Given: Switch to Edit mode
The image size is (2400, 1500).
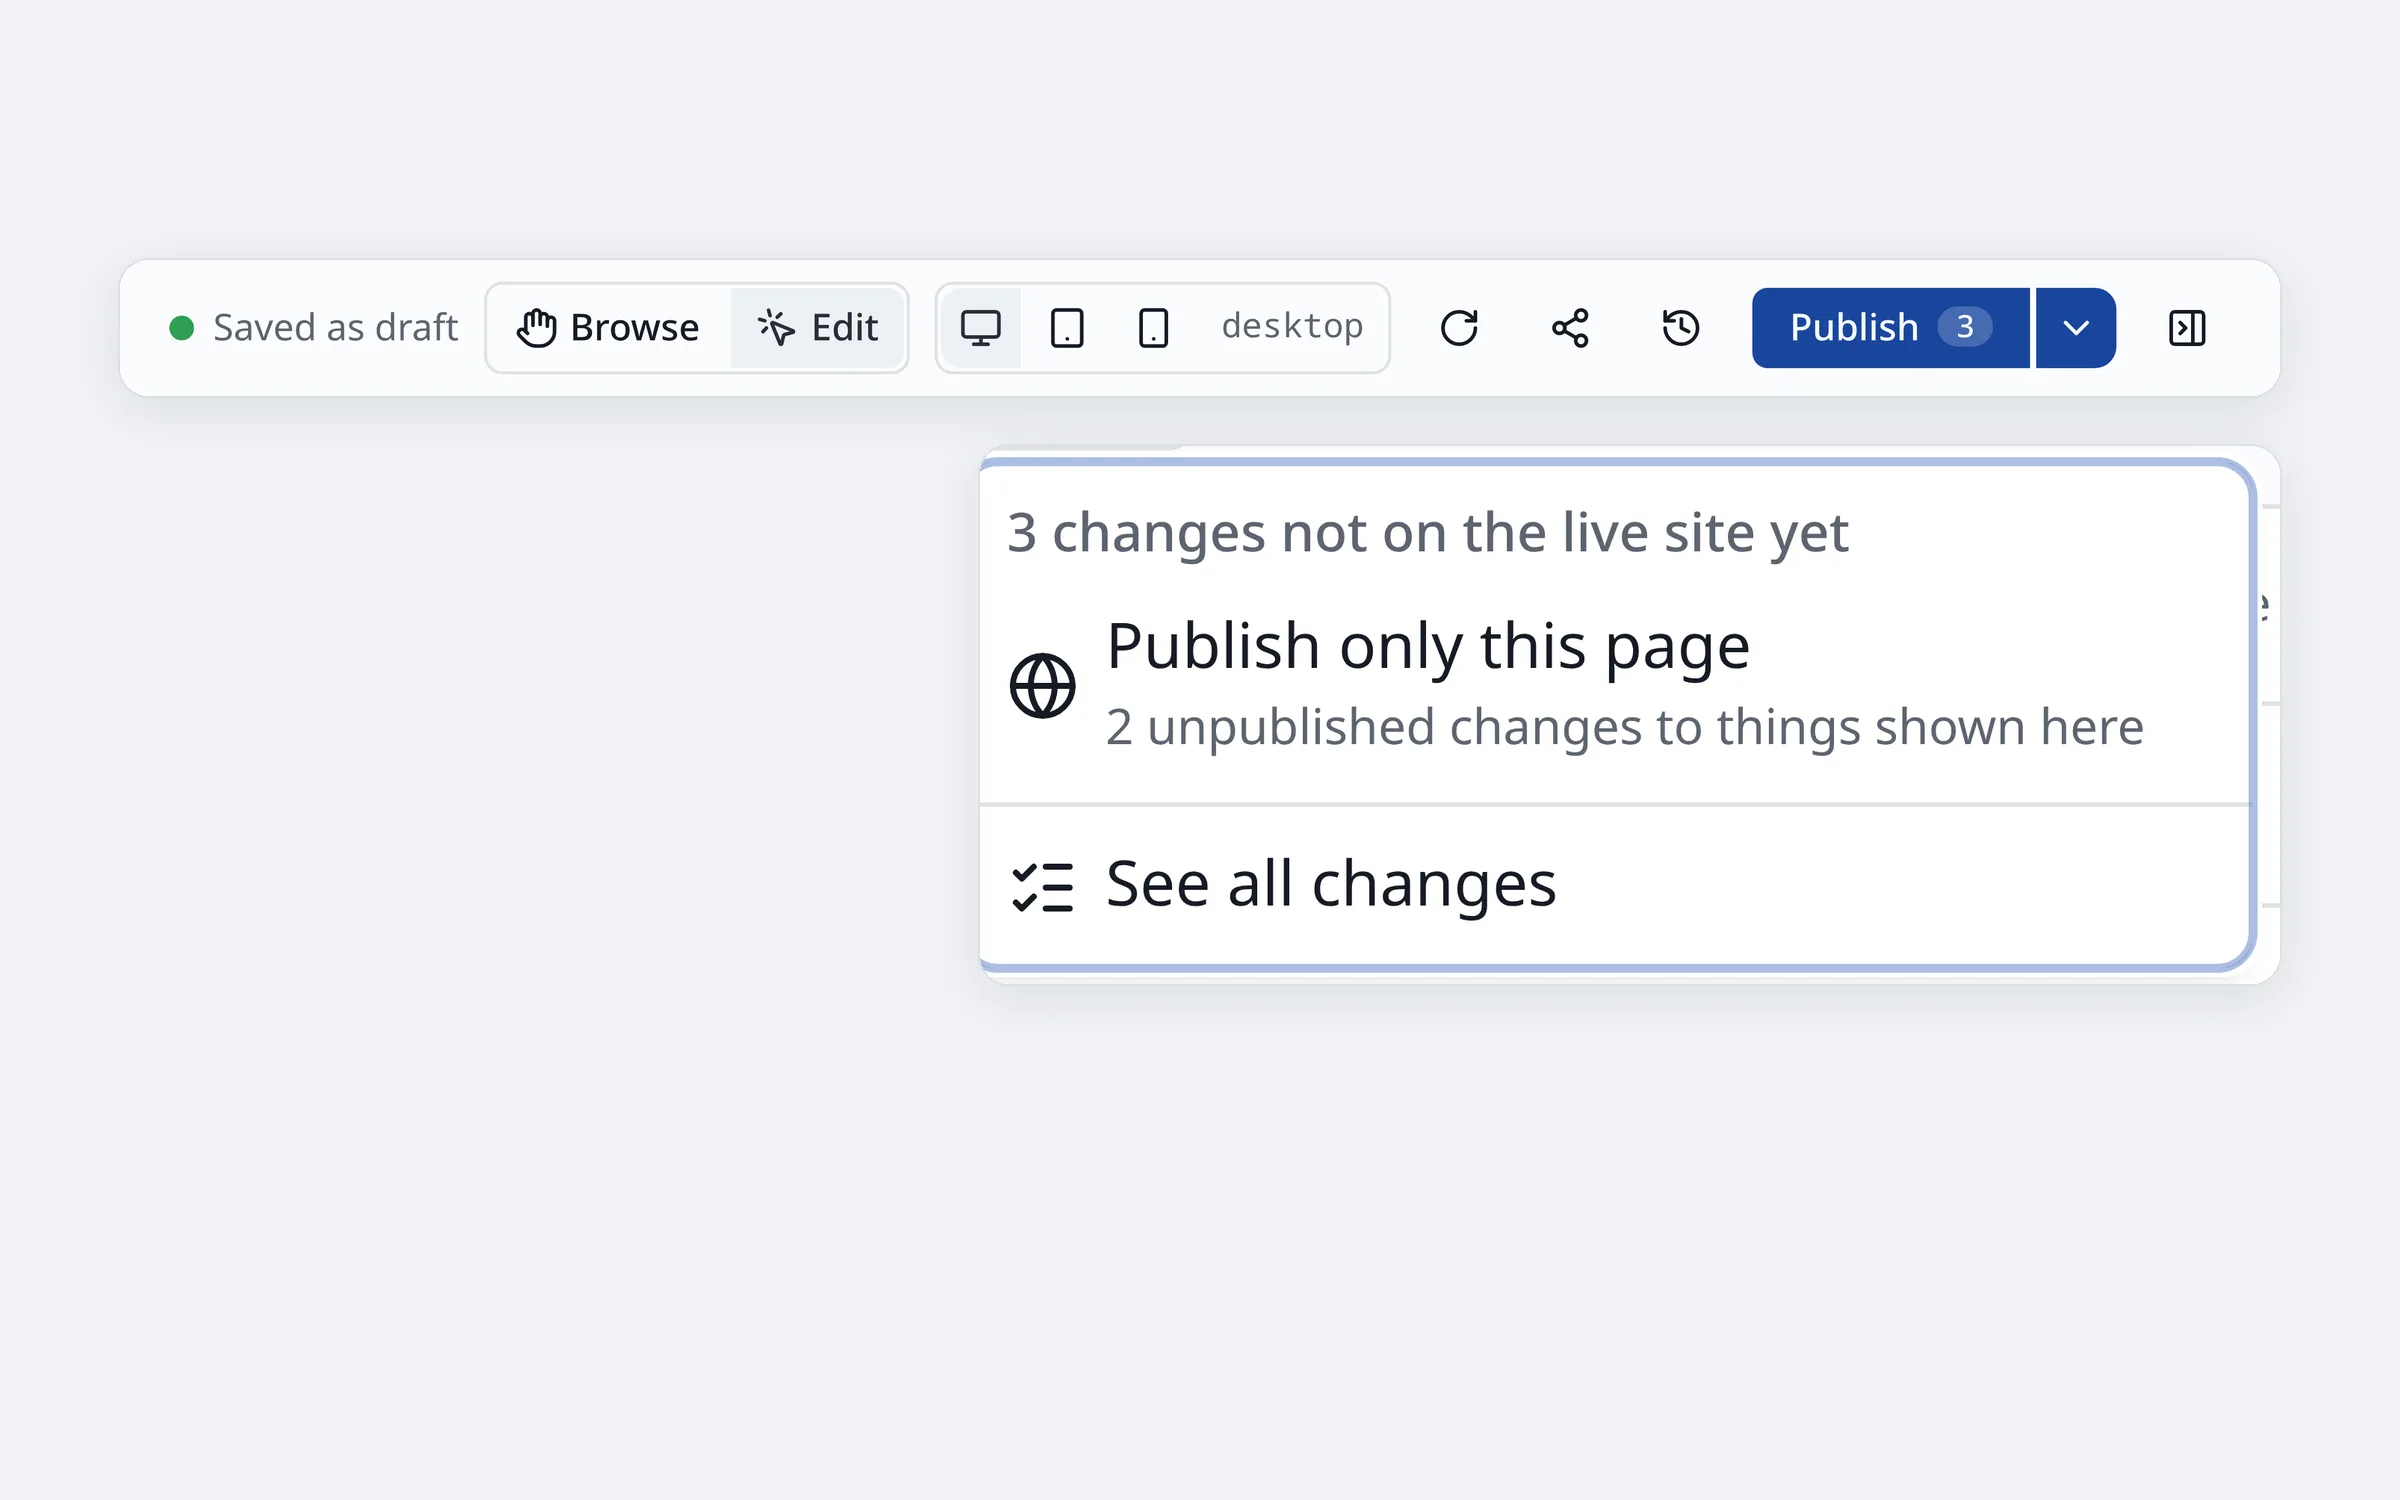Looking at the screenshot, I should click(x=817, y=328).
